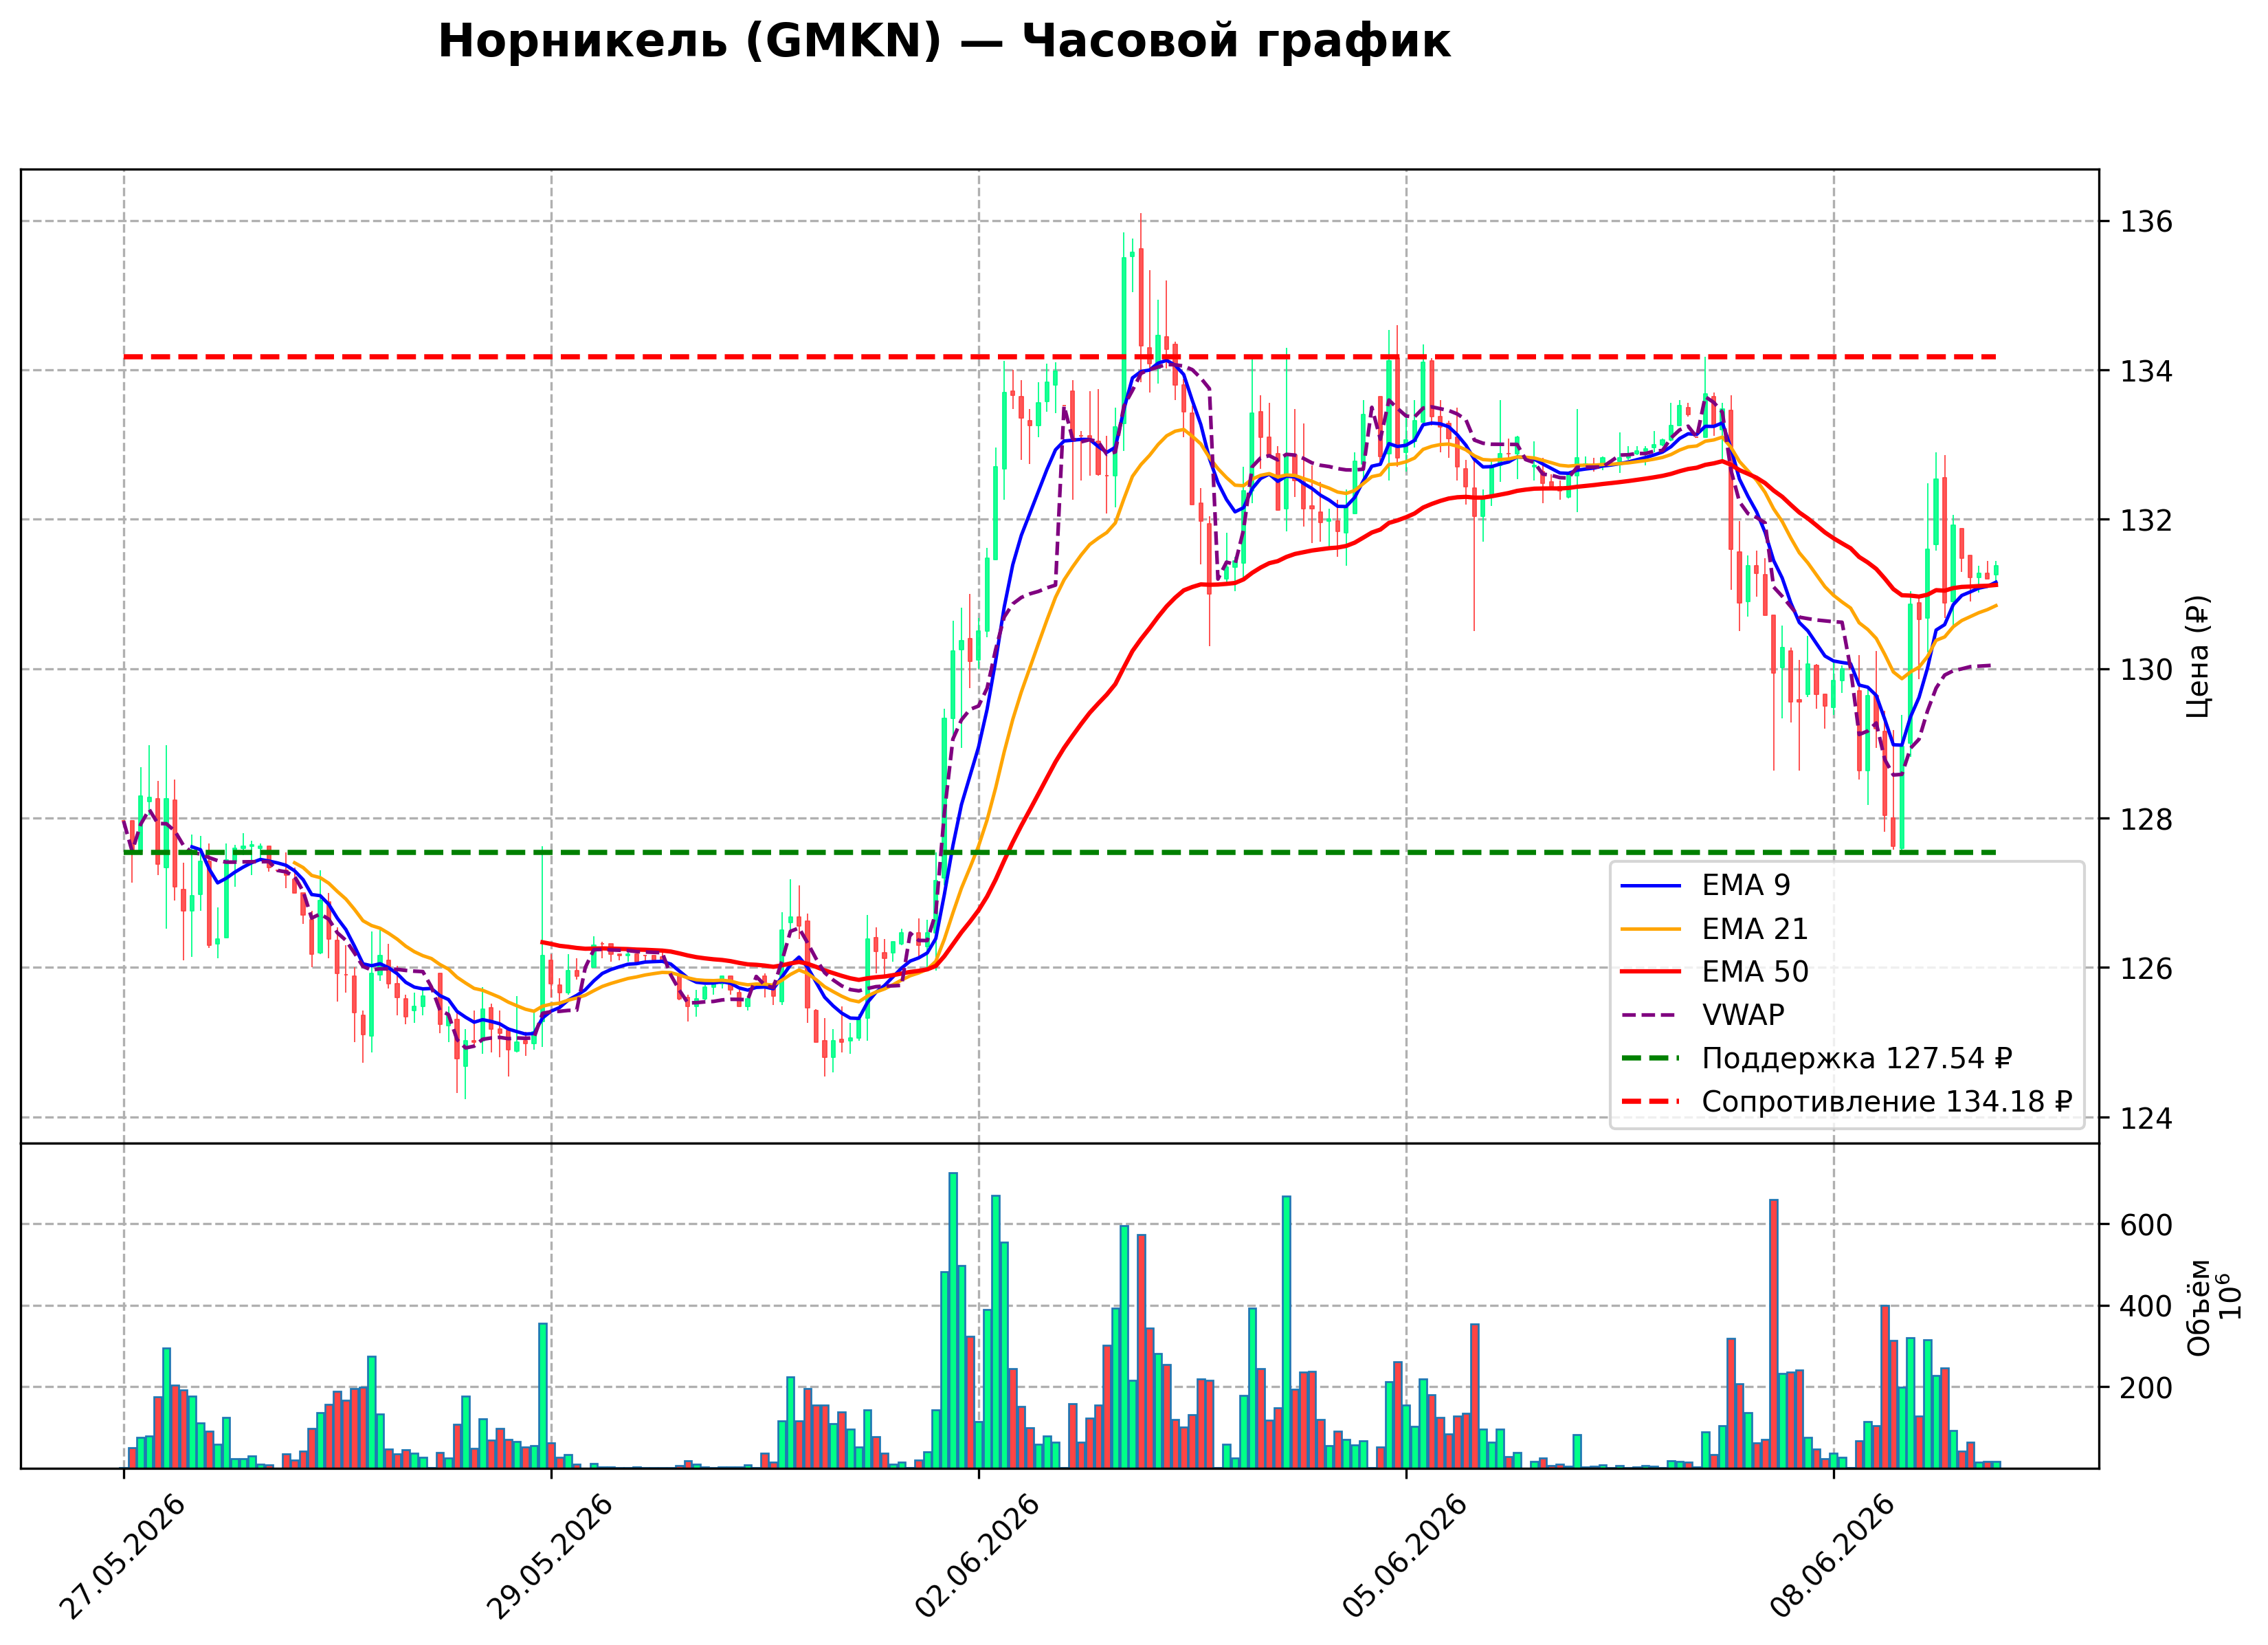
Task: Select the VWAP legend entry
Action: click(x=1703, y=1015)
